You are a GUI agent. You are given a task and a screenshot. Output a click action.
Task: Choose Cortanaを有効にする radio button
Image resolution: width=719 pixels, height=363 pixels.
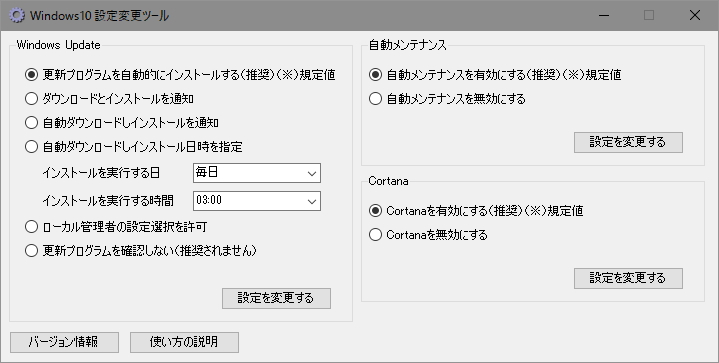click(x=375, y=211)
